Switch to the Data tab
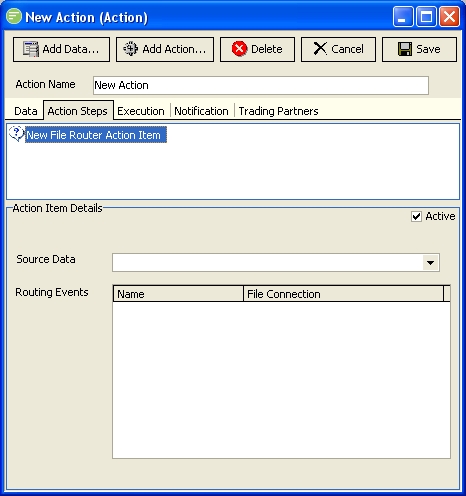Image resolution: width=466 pixels, height=496 pixels. tap(26, 111)
